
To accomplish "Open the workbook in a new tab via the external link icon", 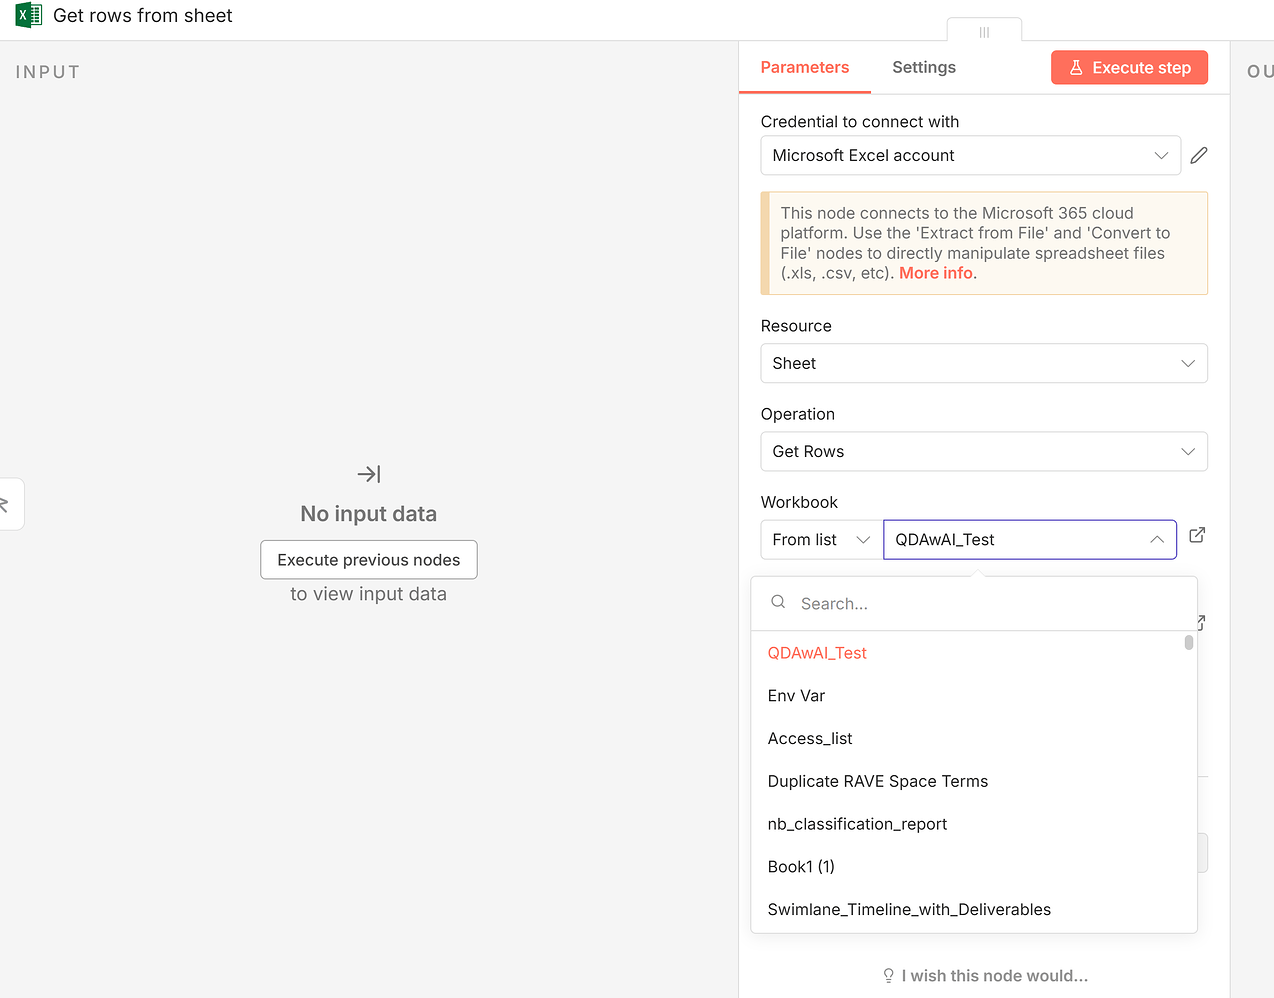I will [1197, 536].
